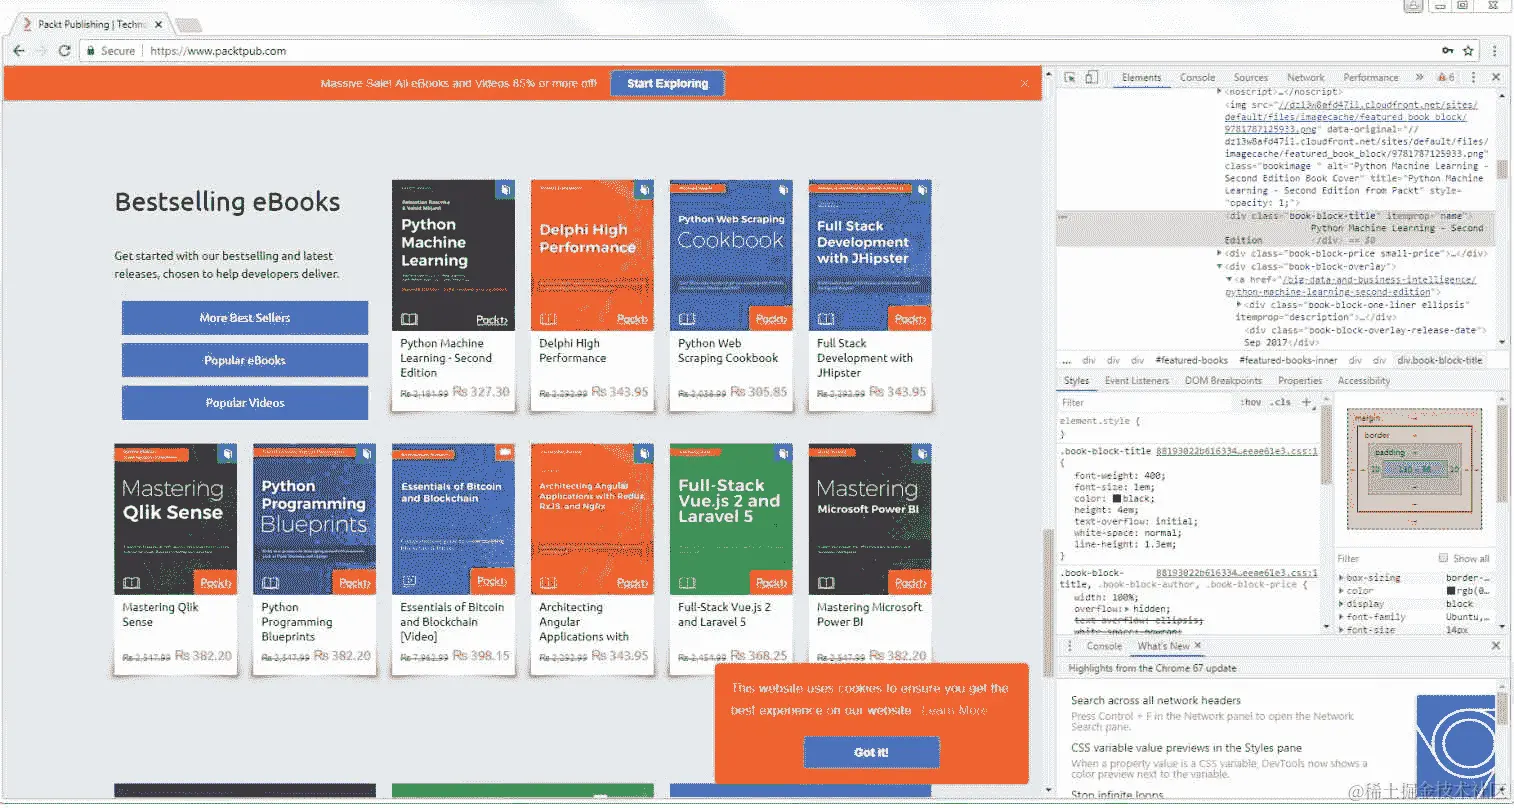Viewport: 1514px width, 808px height.
Task: Click the ebook icon on Full-Stack Vue.js cover
Action: point(784,453)
